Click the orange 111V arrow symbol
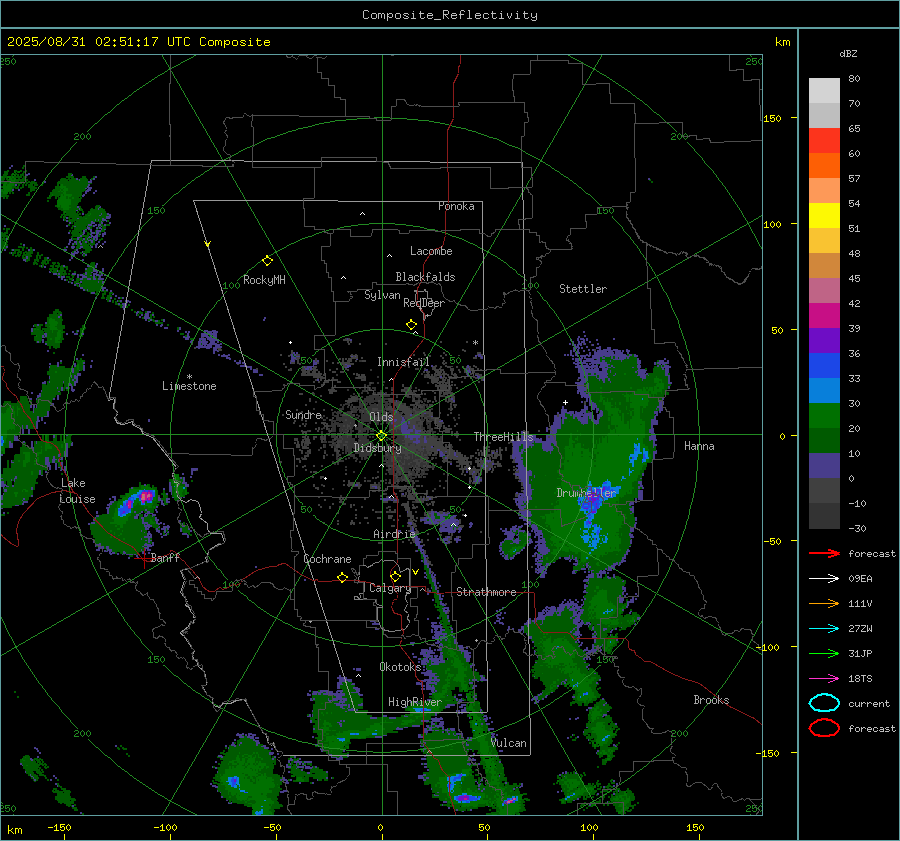Viewport: 900px width, 841px height. point(824,603)
